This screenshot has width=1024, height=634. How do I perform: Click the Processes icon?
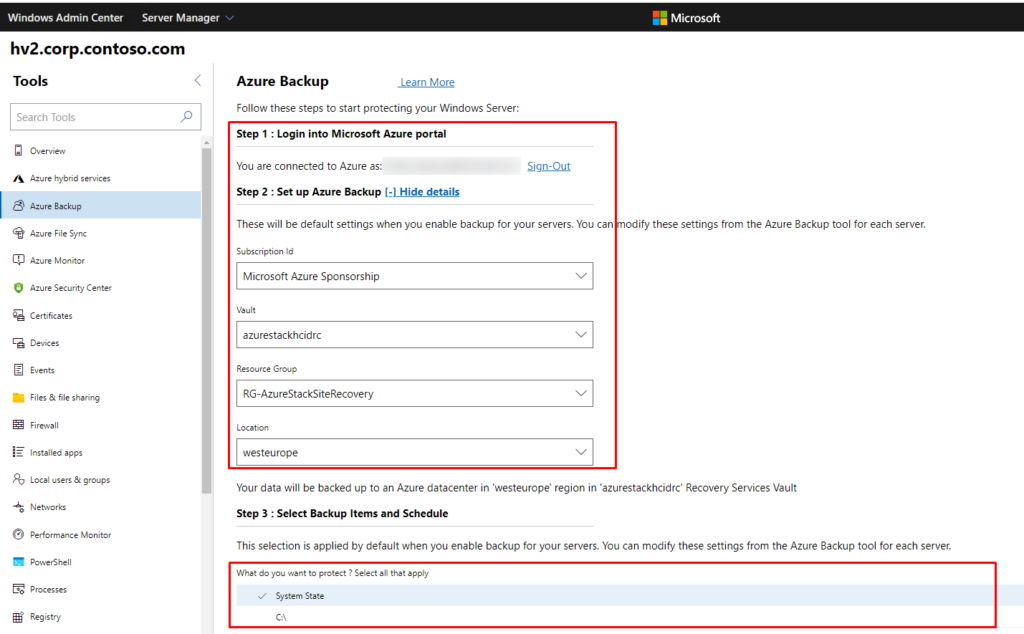point(18,589)
